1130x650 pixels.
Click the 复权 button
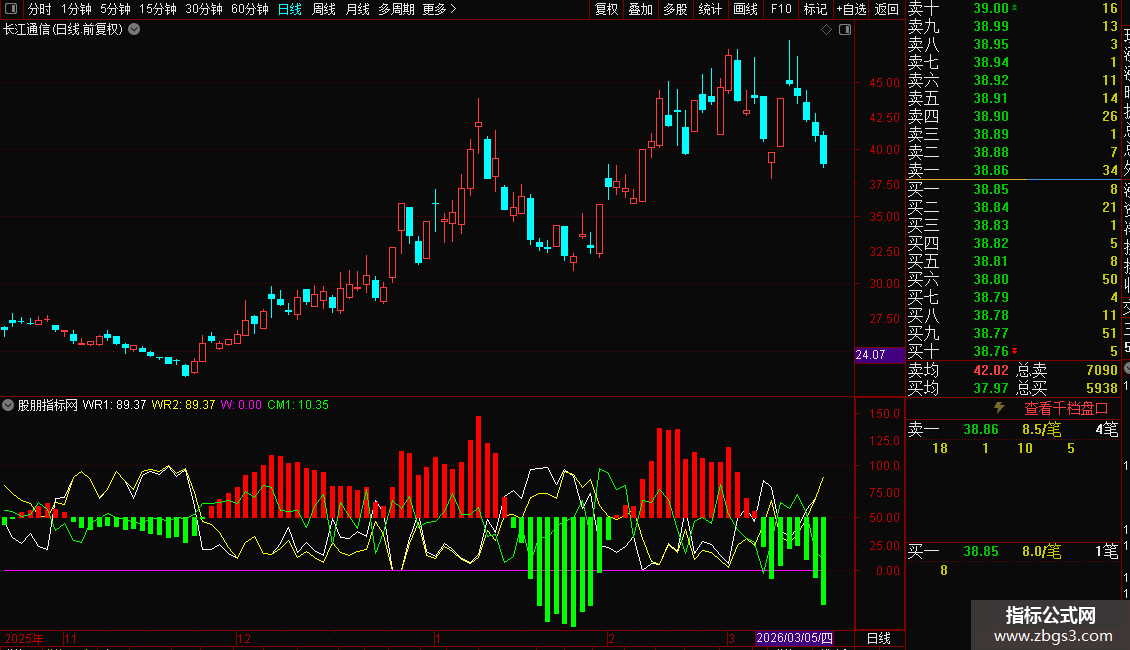(607, 9)
